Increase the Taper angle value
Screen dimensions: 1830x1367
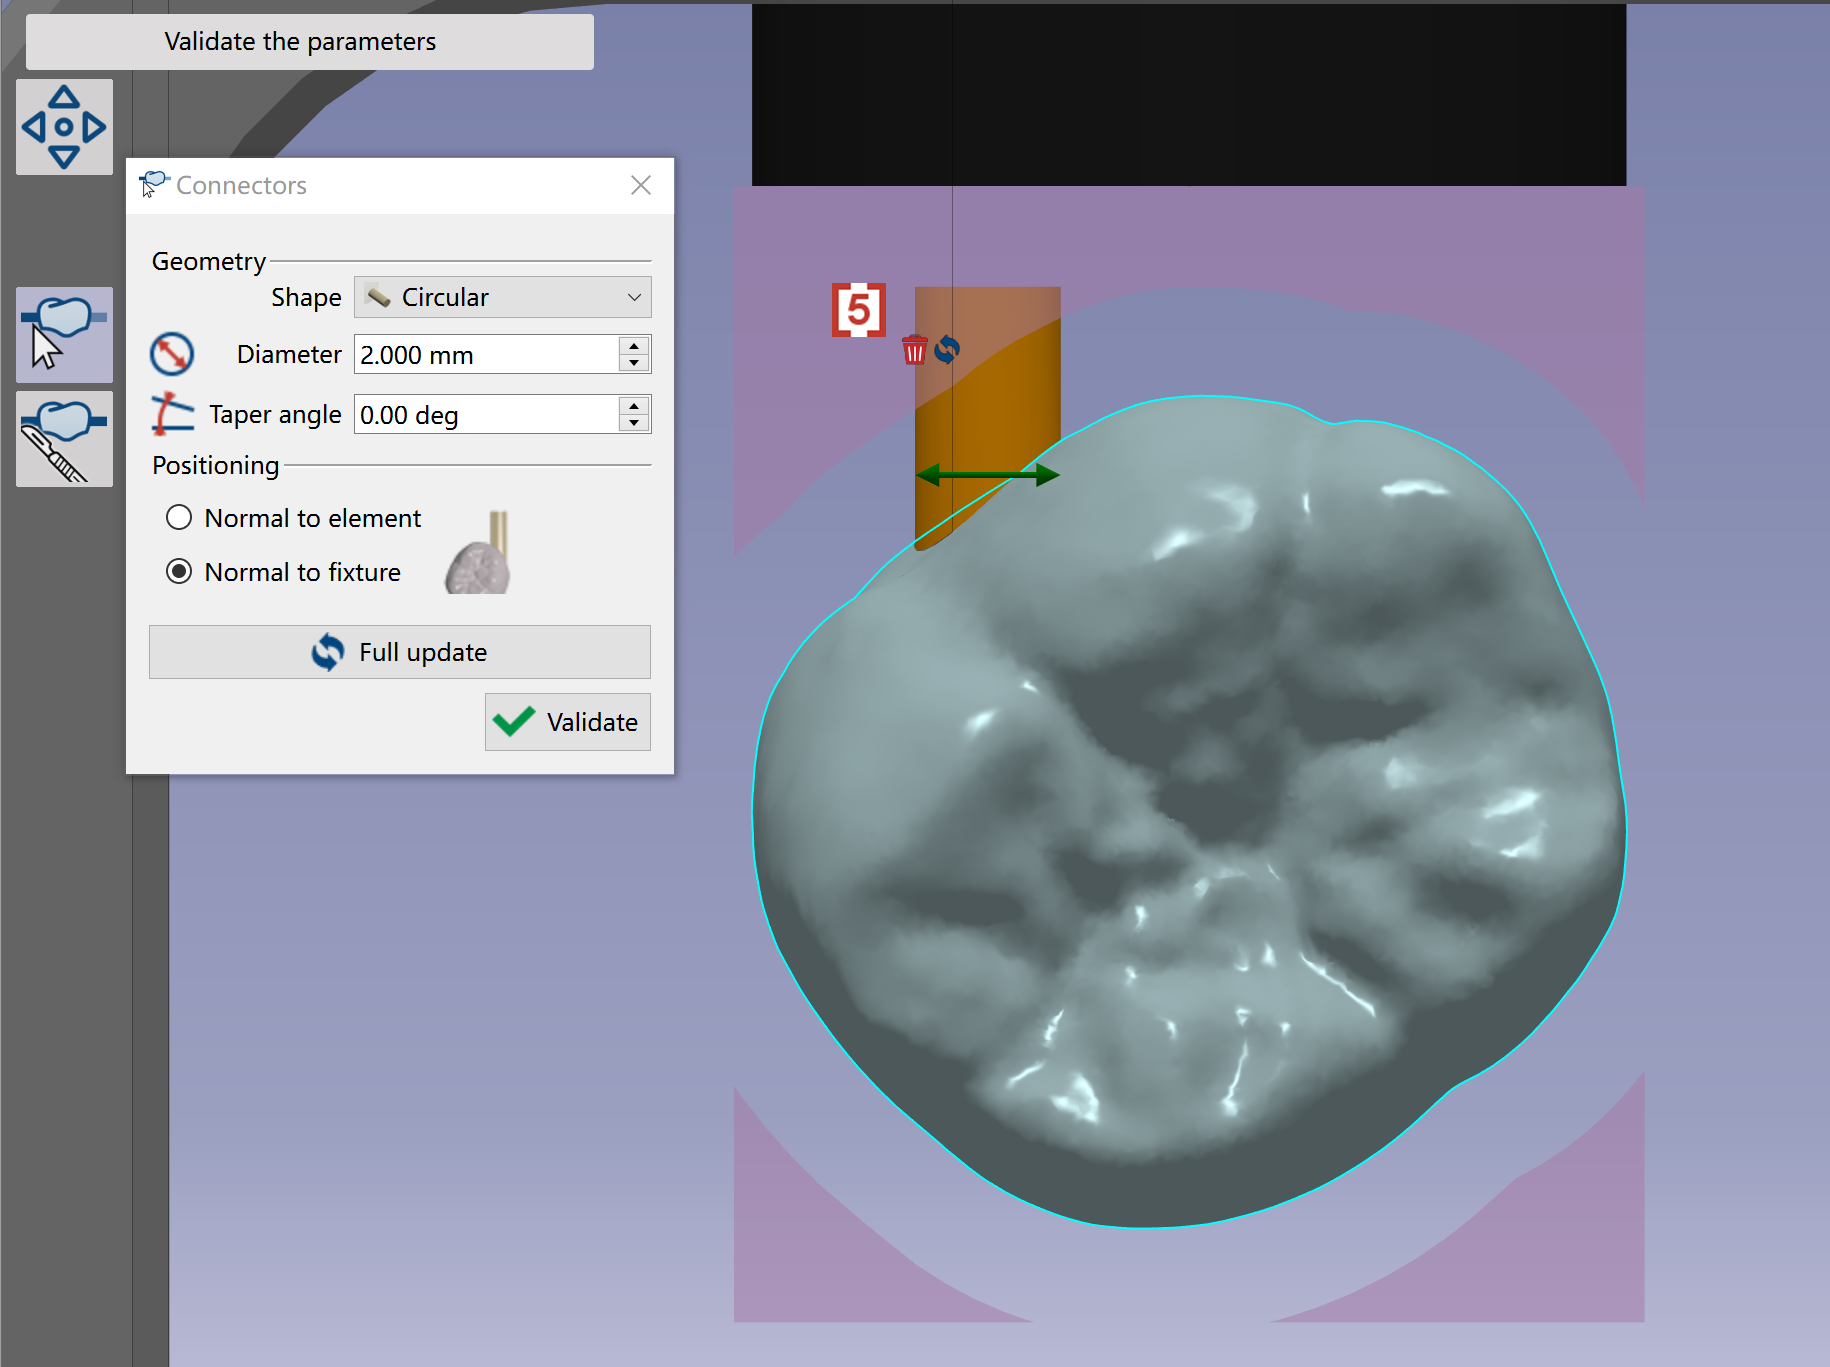(x=634, y=405)
